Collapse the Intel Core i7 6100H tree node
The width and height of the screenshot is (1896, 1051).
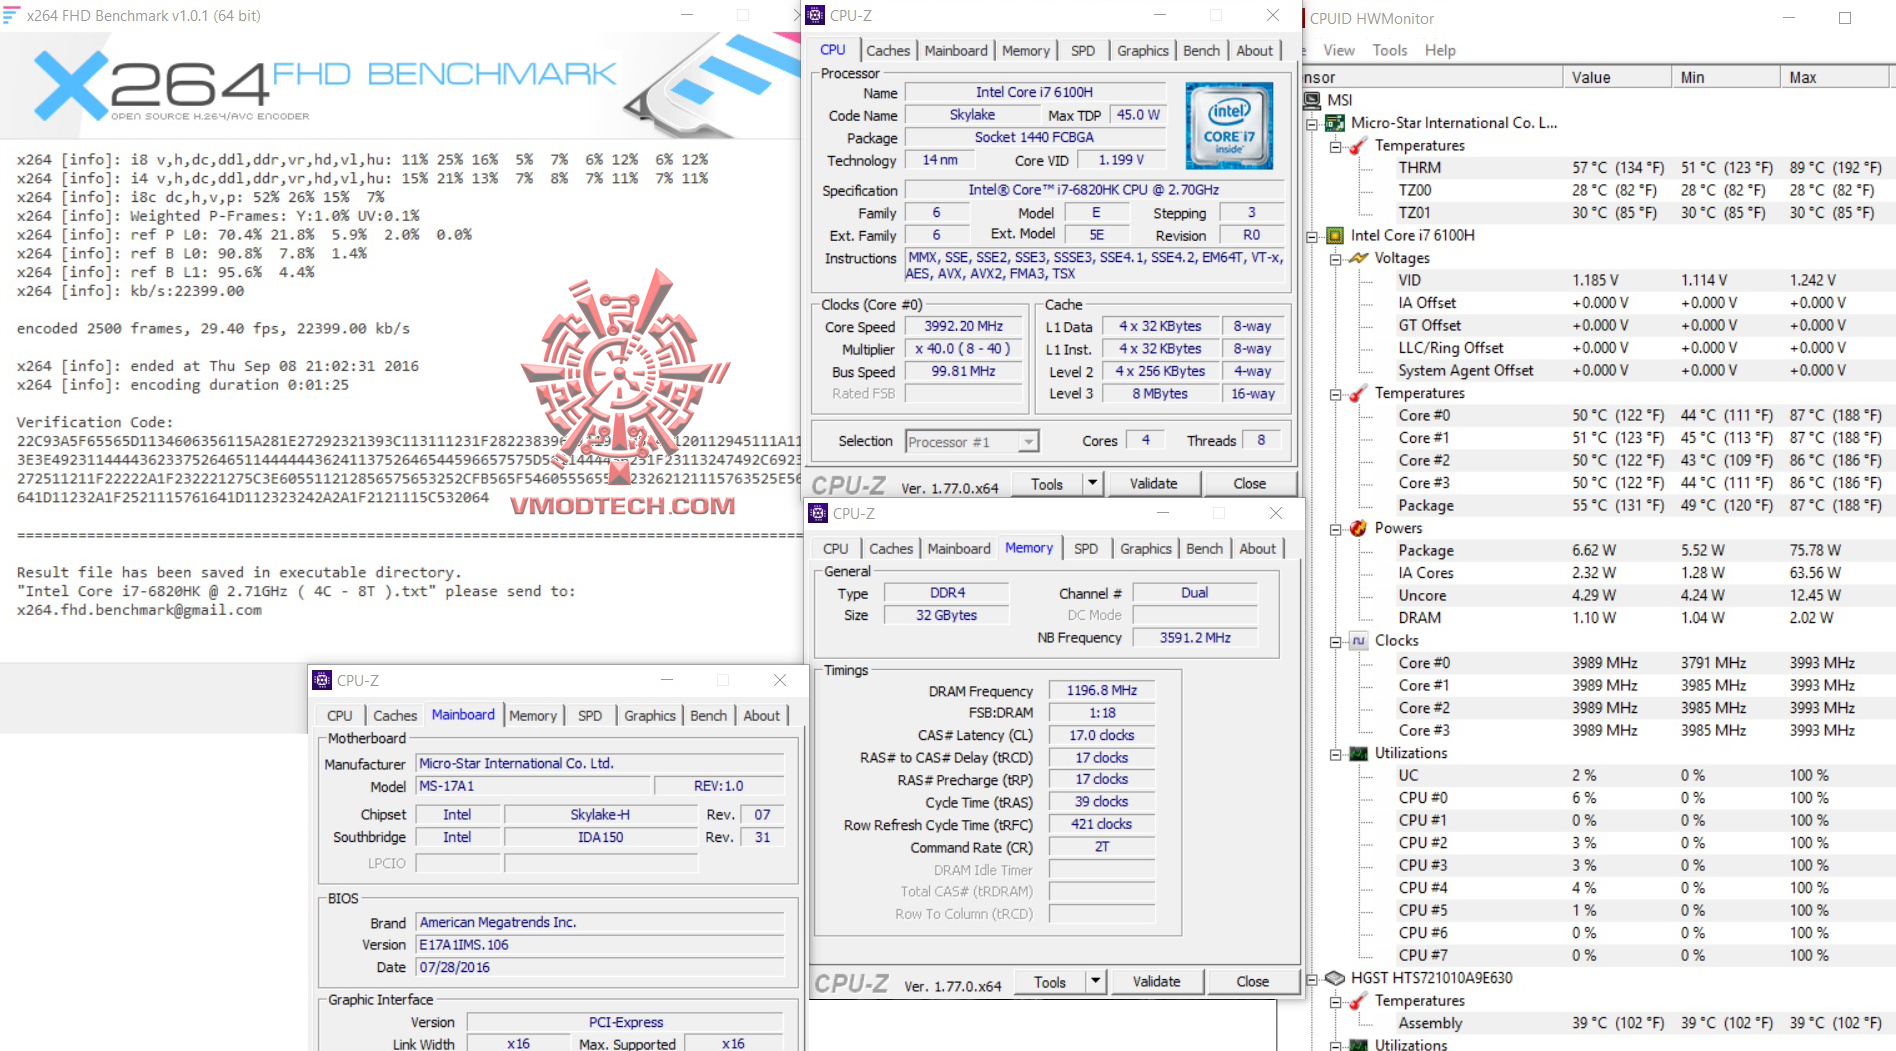tap(1314, 235)
